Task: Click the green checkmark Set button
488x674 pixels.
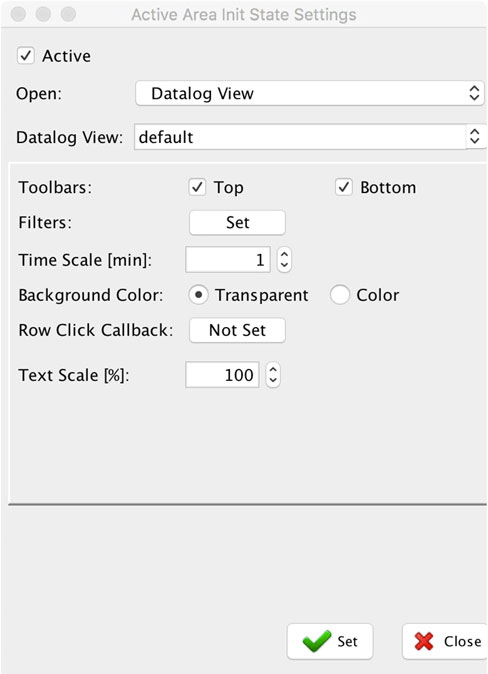Action: [x=330, y=641]
